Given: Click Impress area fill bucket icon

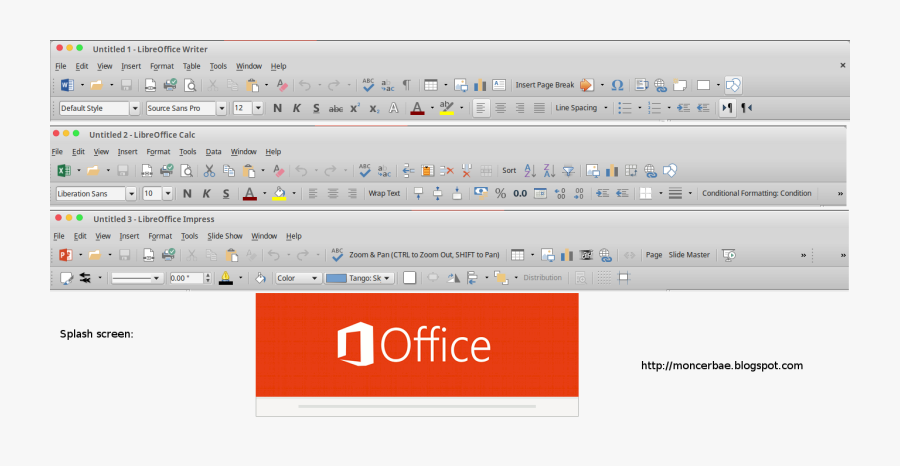Looking at the screenshot, I should coord(260,278).
